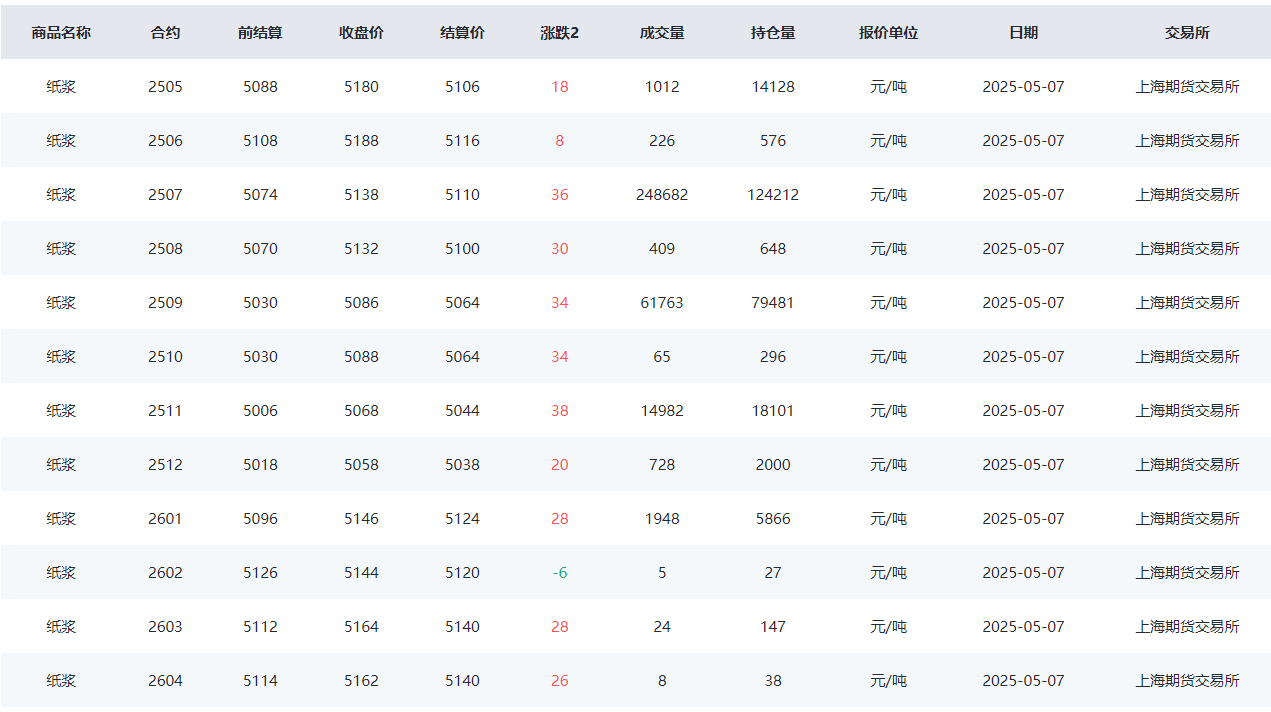
Task: Select contract cell 2511
Action: coord(165,411)
